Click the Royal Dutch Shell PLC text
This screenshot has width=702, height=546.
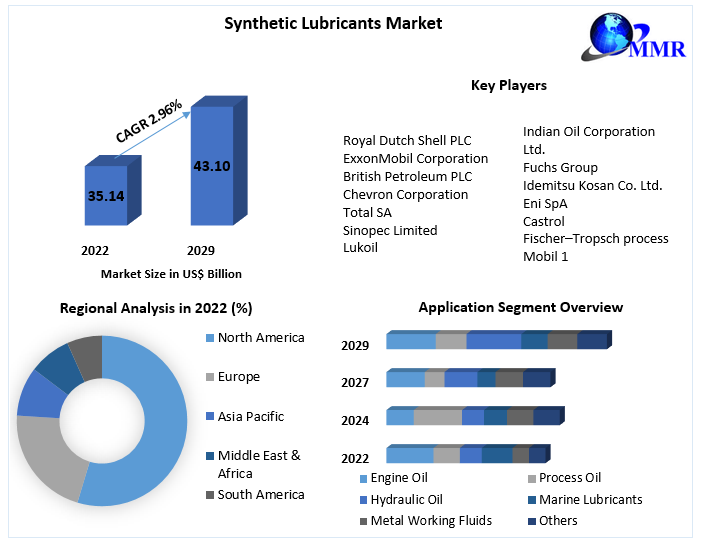pos(407,141)
